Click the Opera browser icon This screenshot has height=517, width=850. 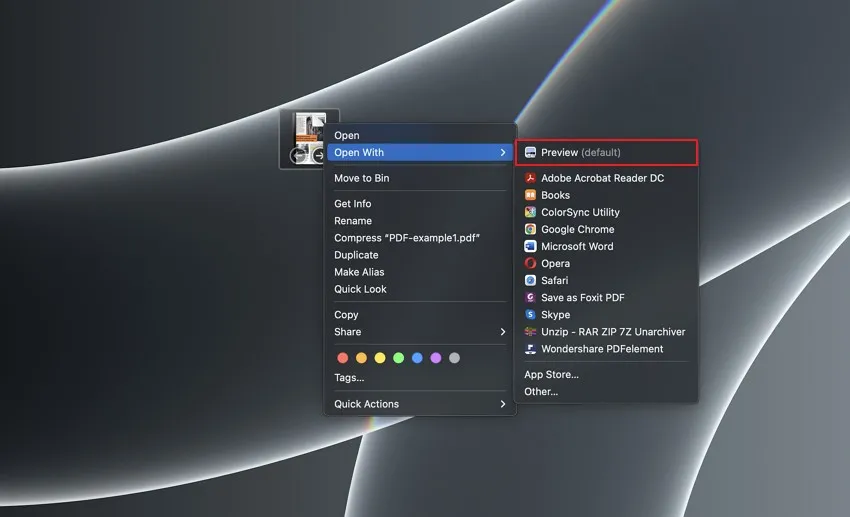(530, 263)
